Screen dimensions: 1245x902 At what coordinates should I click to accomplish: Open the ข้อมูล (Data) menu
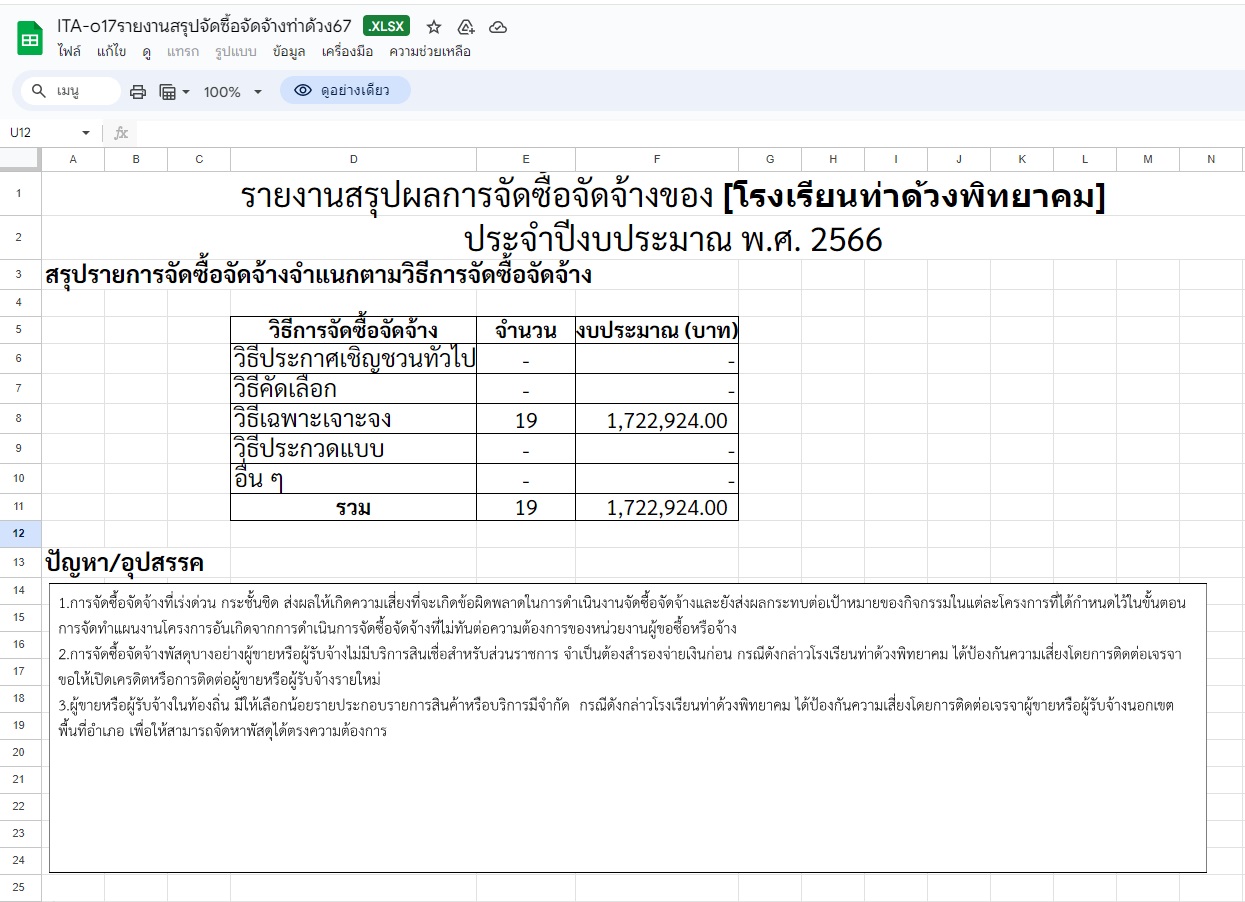[289, 52]
